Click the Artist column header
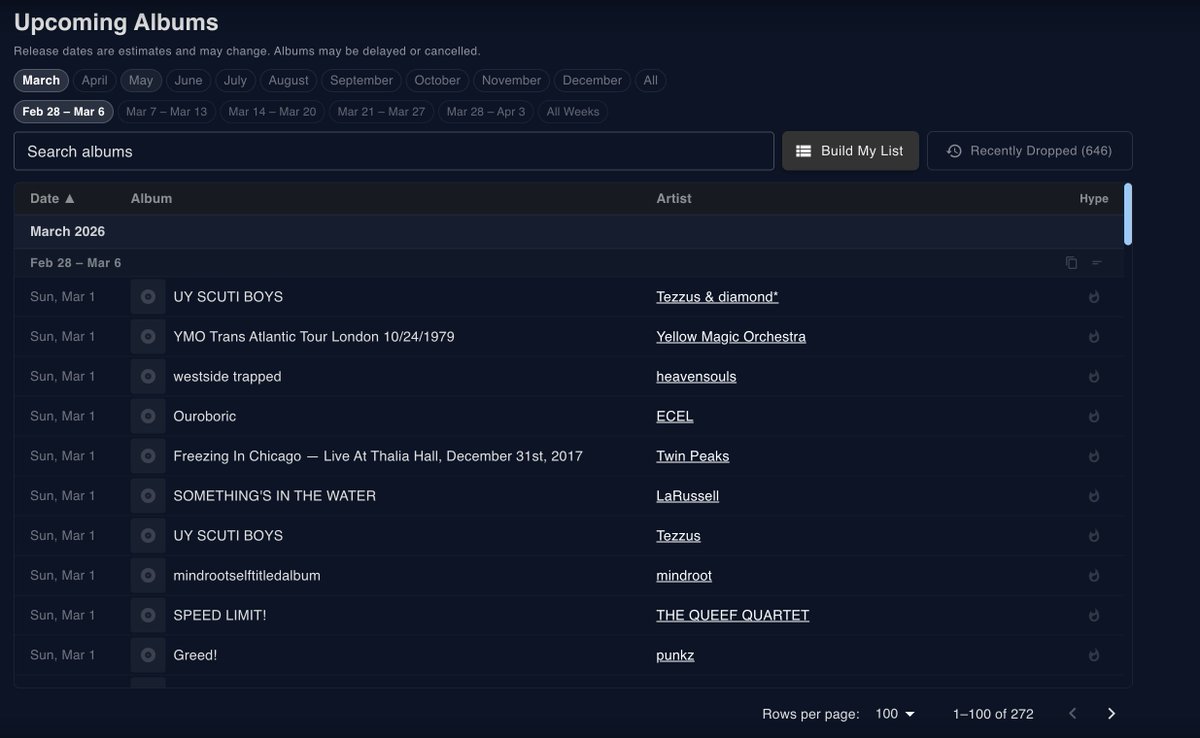 tap(674, 198)
